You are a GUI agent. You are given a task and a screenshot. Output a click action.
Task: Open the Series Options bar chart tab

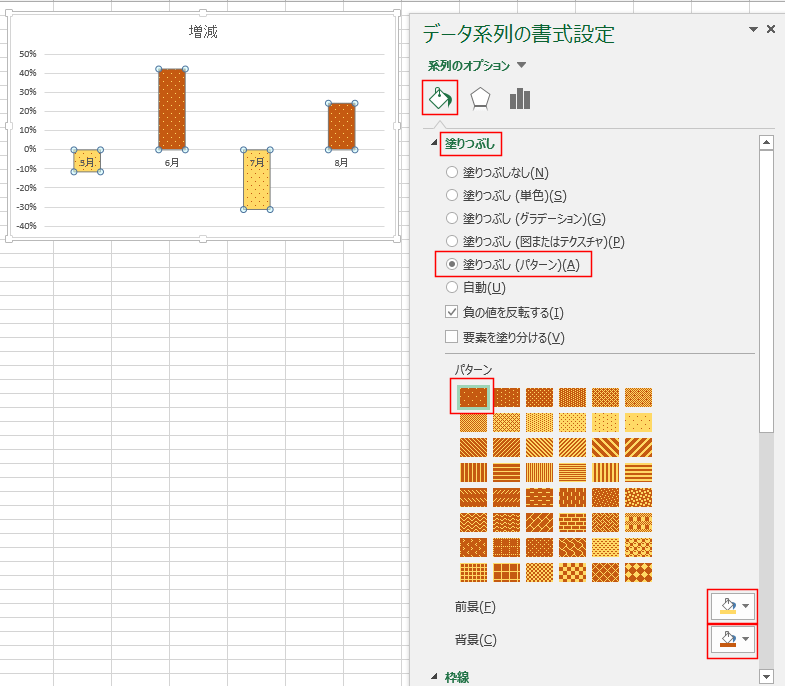pos(519,98)
